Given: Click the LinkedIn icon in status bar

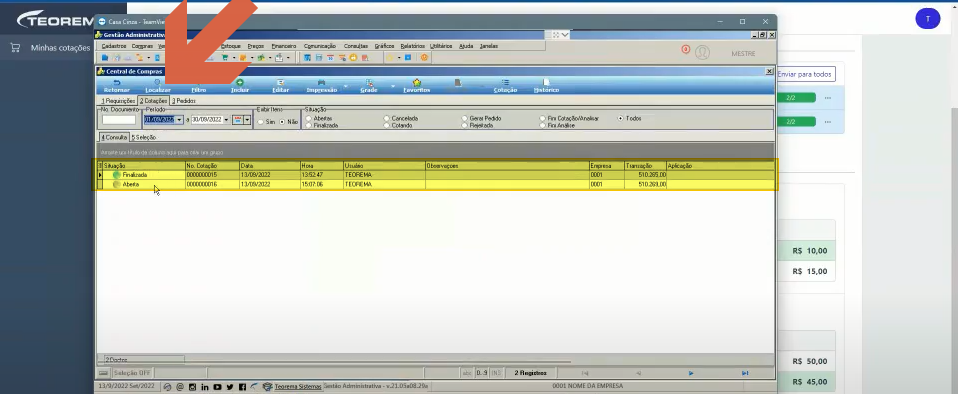Looking at the screenshot, I should [x=205, y=387].
